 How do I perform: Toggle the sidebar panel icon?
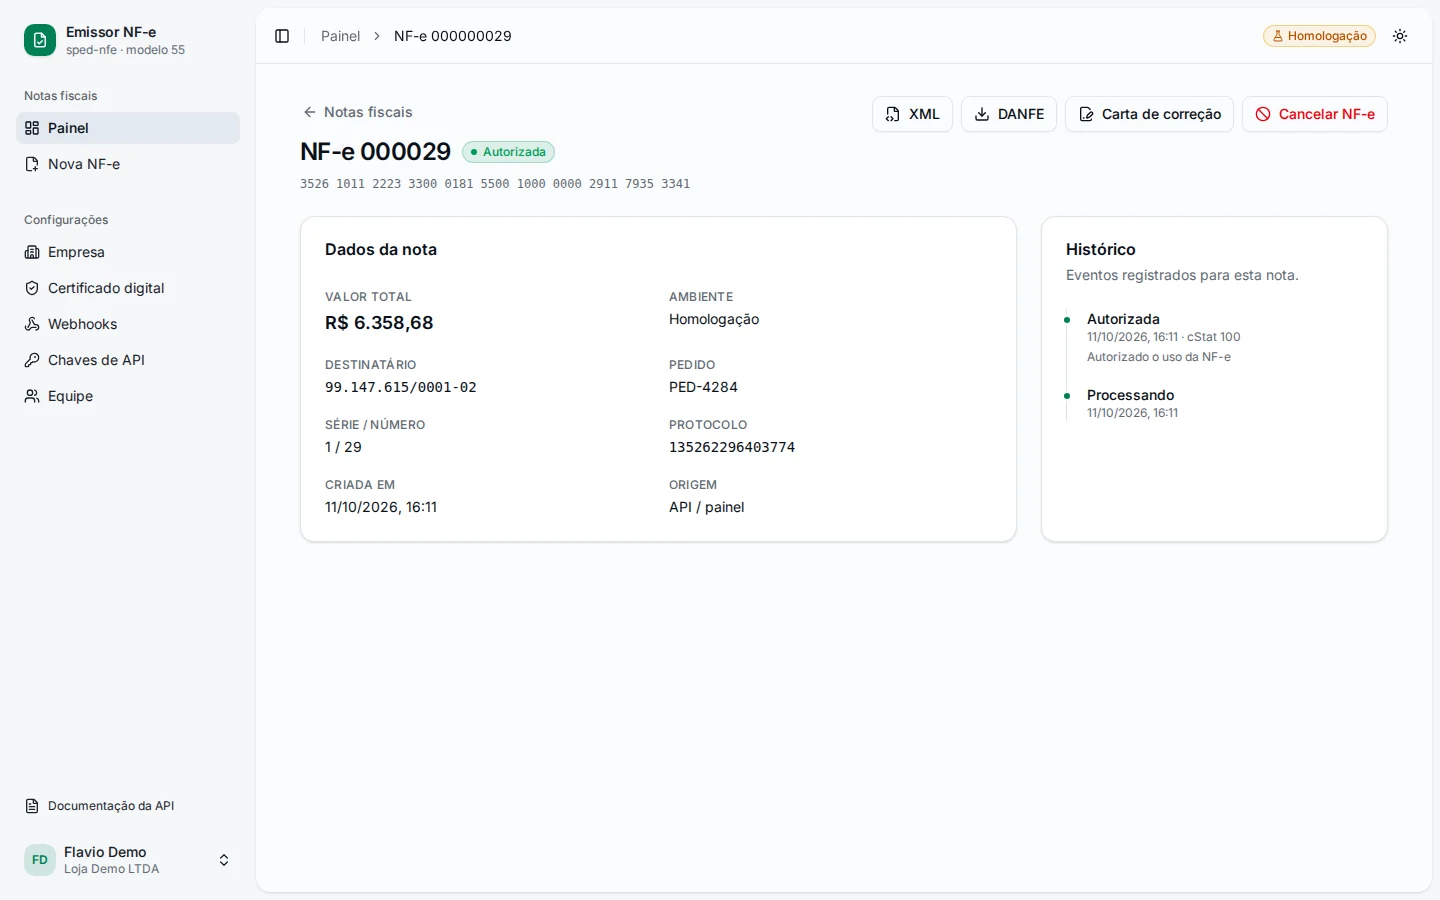tap(282, 36)
